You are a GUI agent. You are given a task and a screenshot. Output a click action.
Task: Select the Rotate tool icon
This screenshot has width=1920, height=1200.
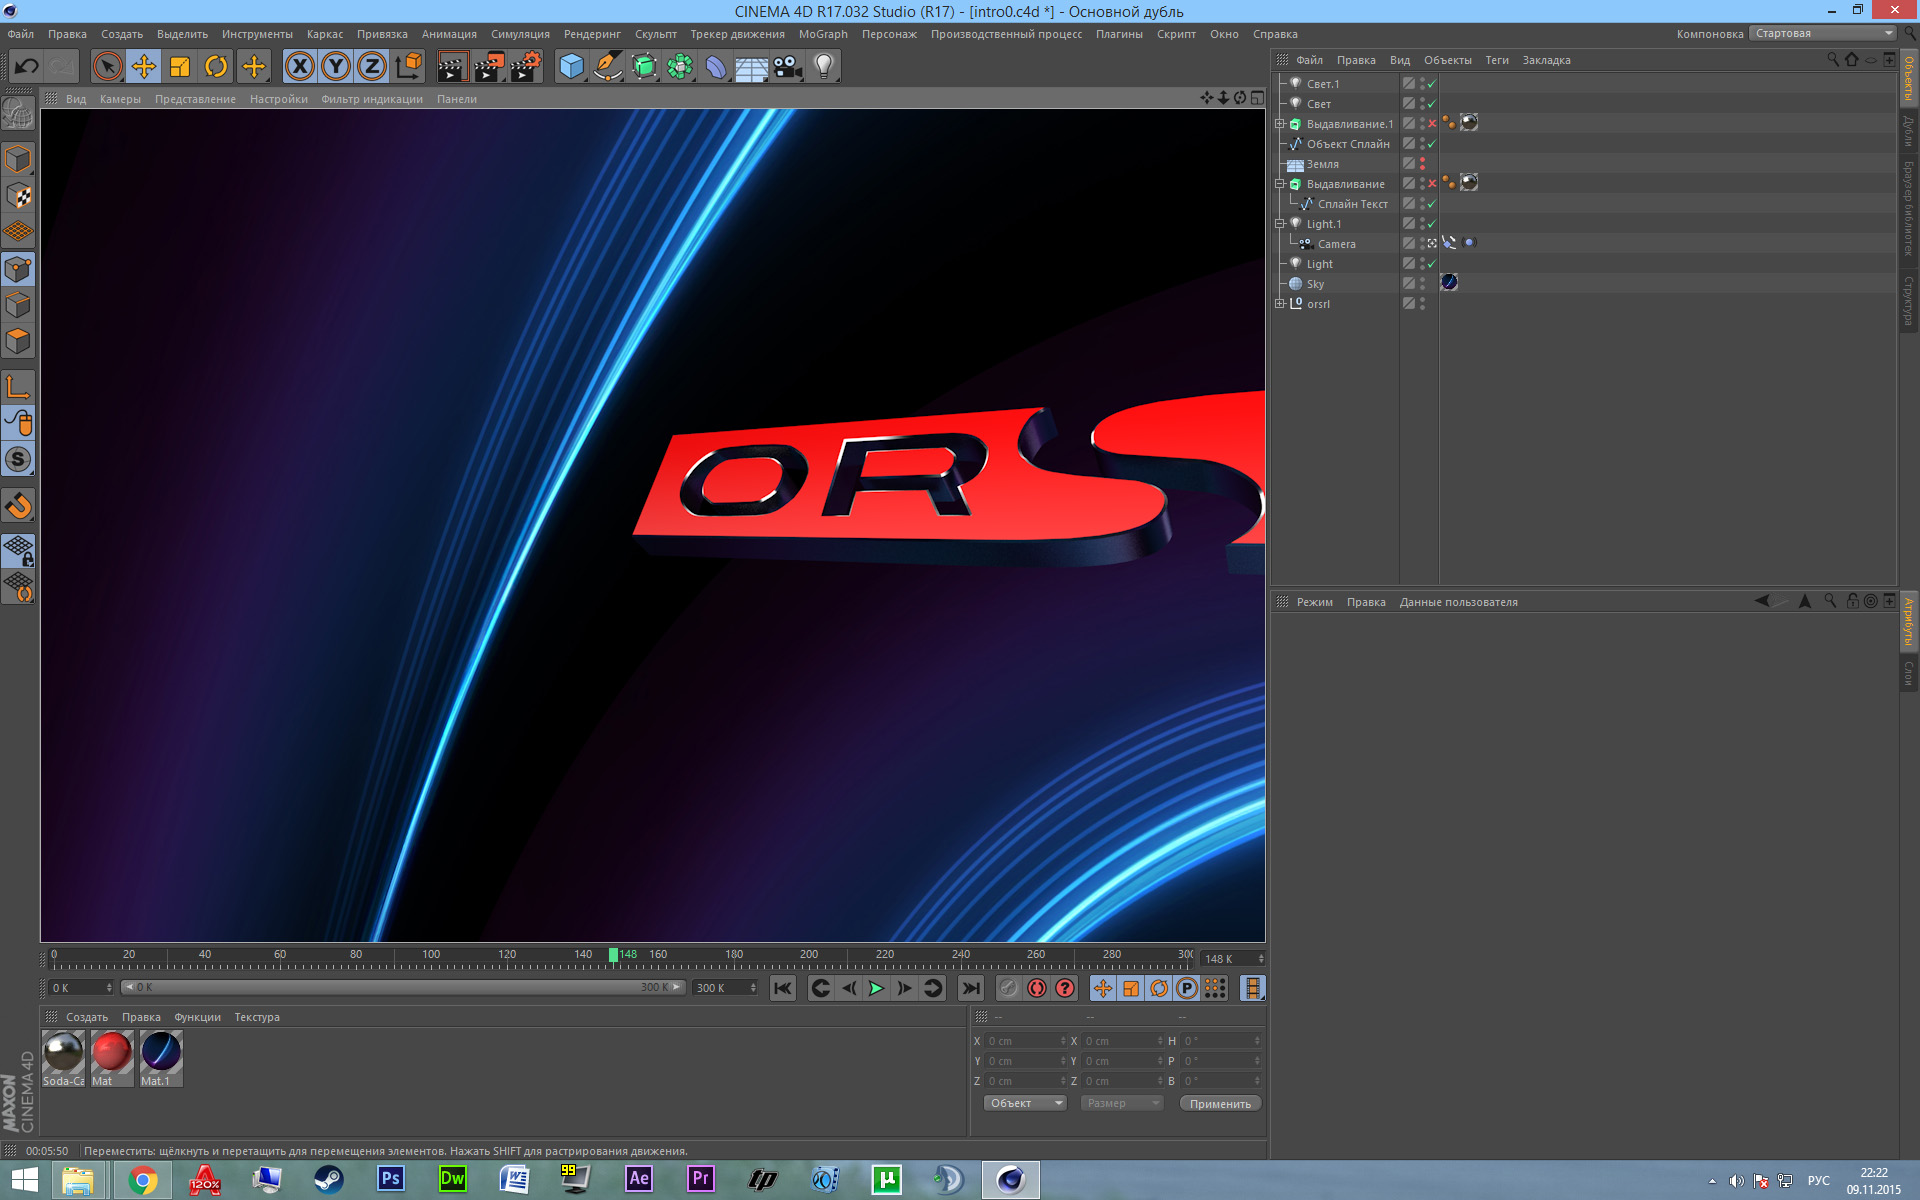point(216,67)
